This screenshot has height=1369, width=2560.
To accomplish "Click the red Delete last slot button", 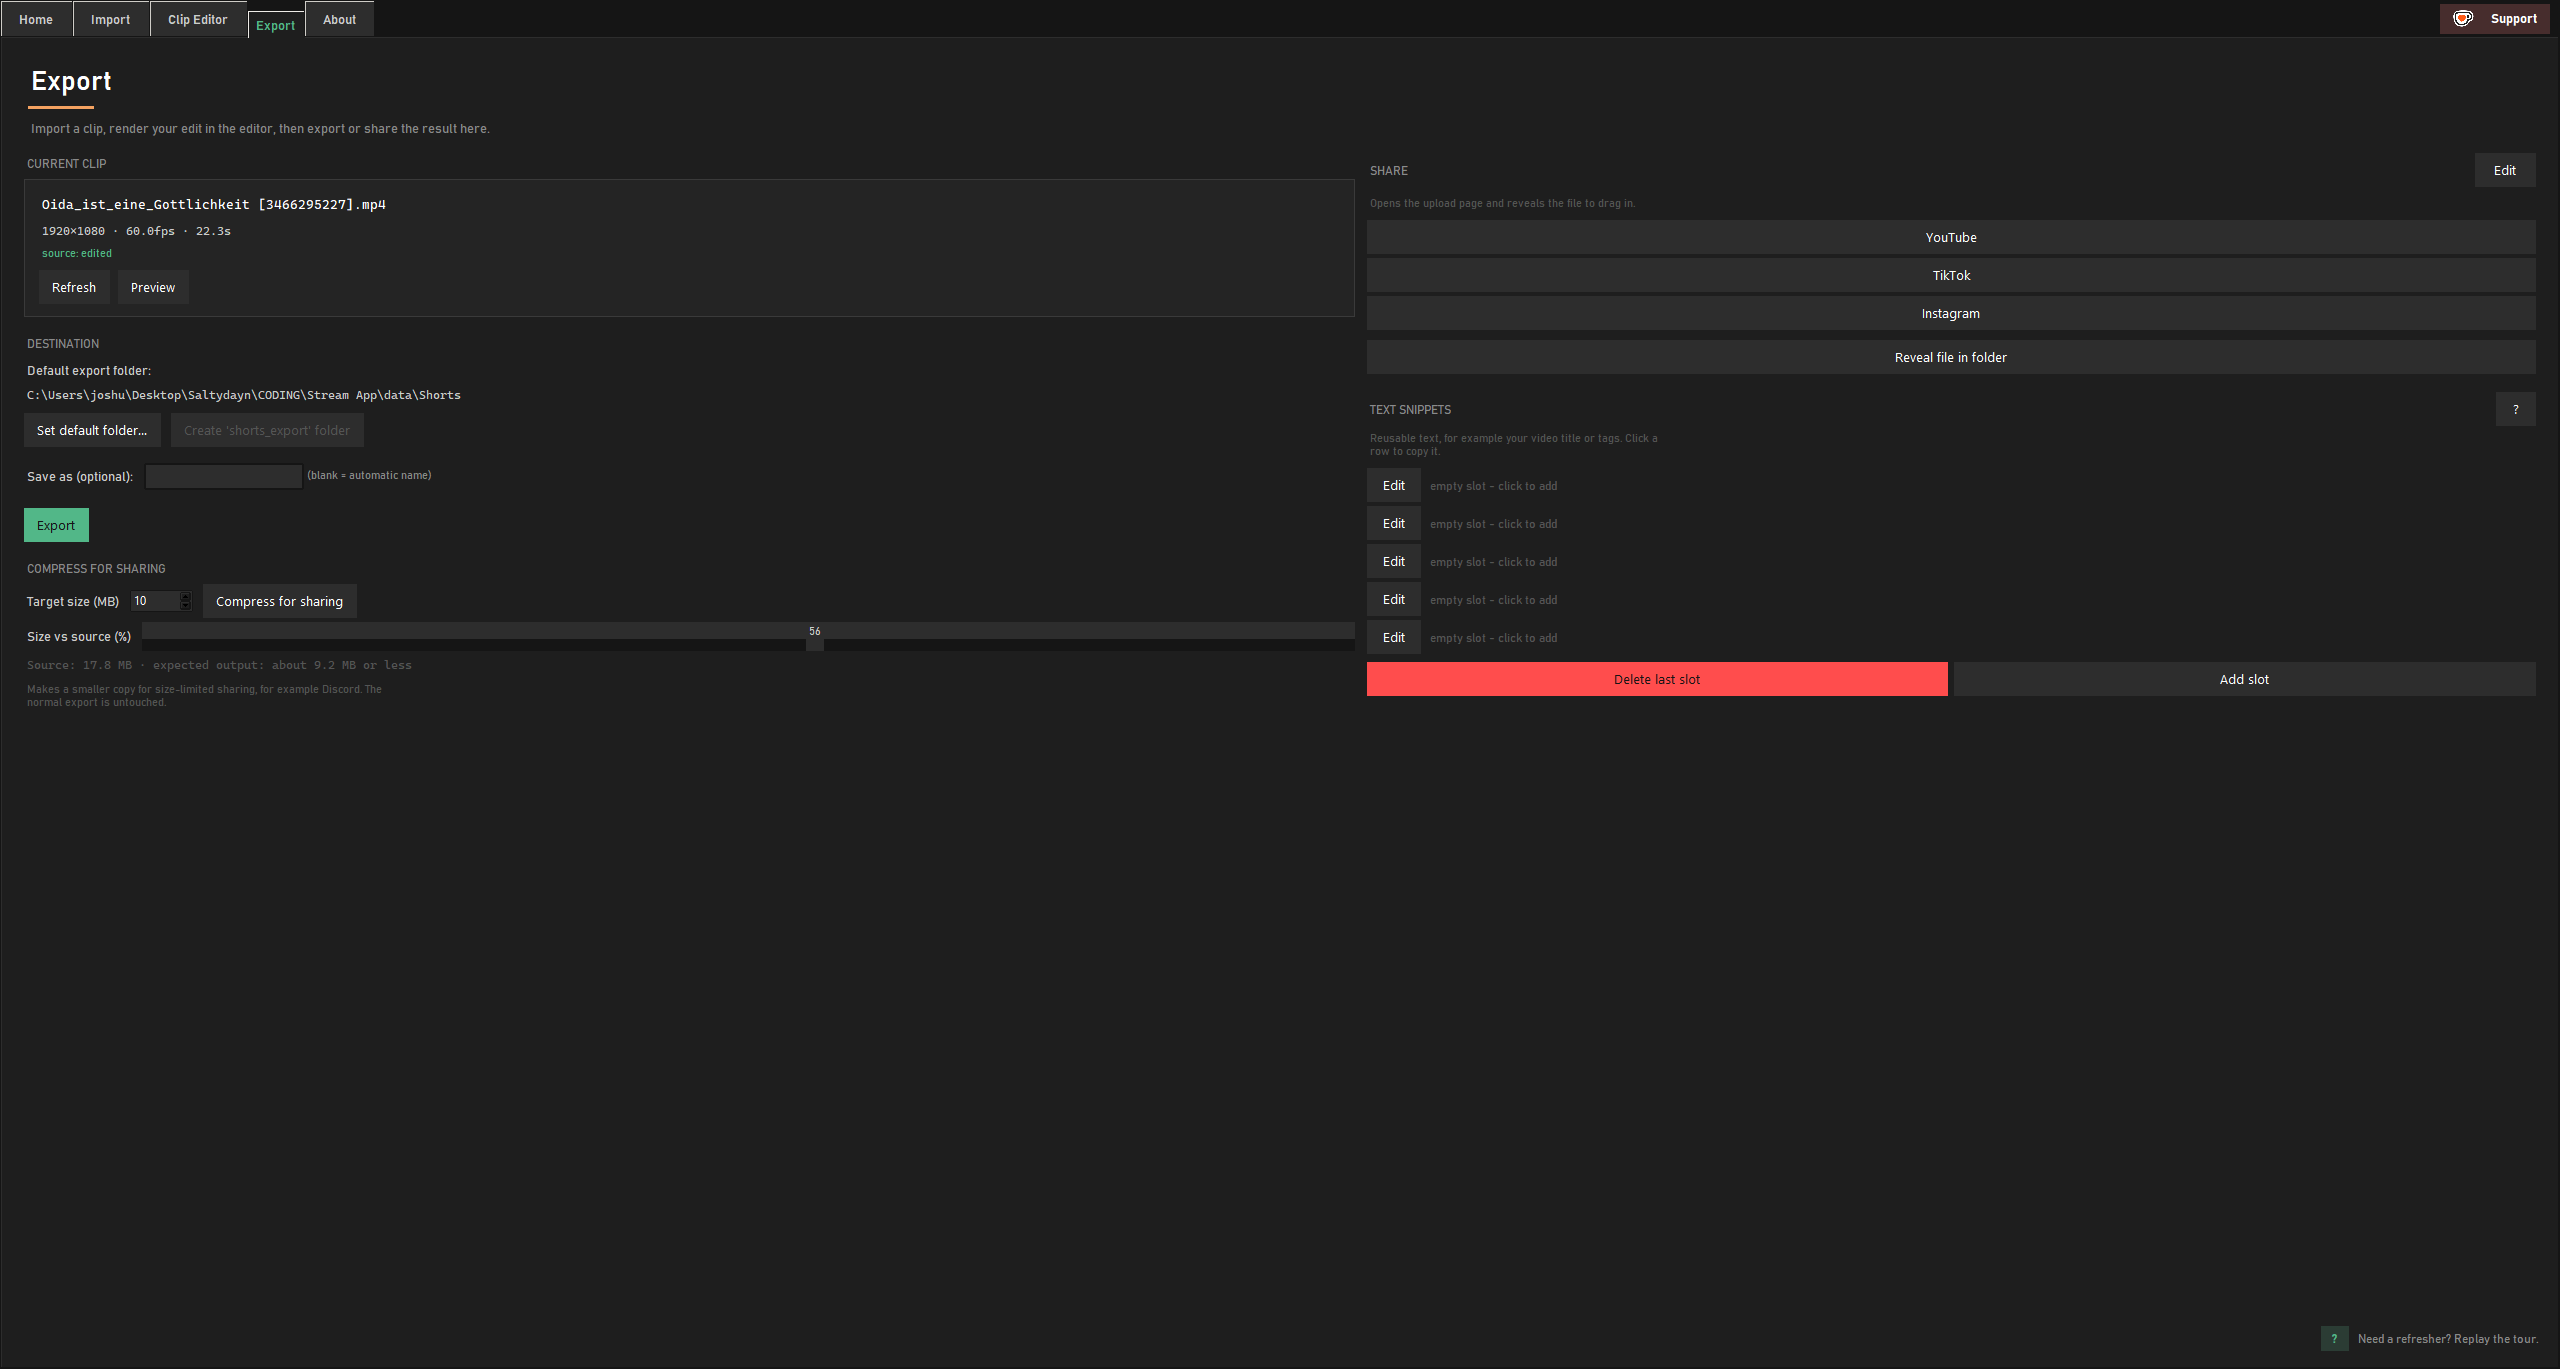I will 1657,679.
